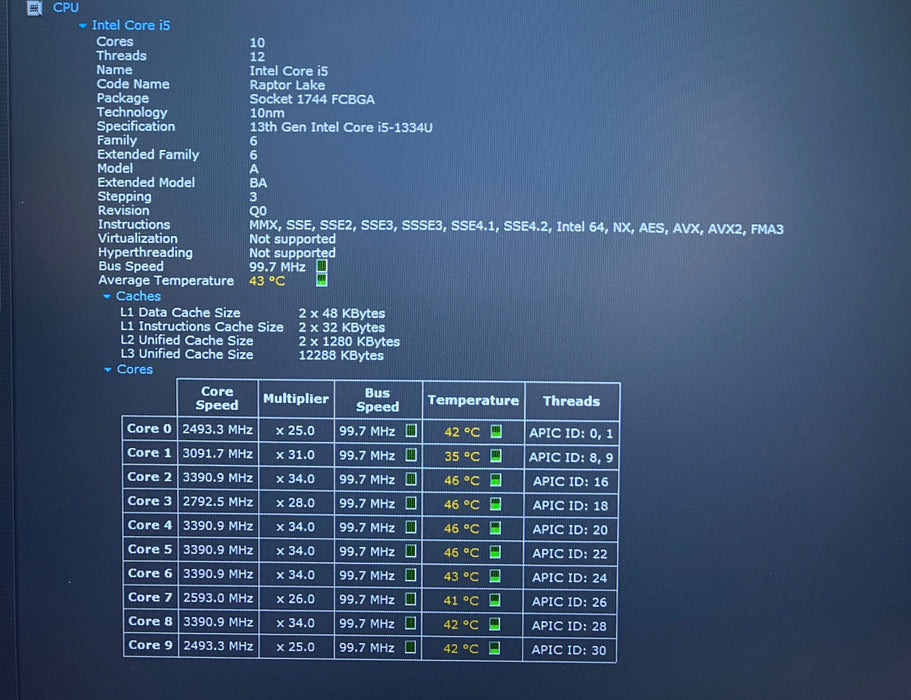
Task: Click the Bus Speed column header
Action: tap(378, 400)
